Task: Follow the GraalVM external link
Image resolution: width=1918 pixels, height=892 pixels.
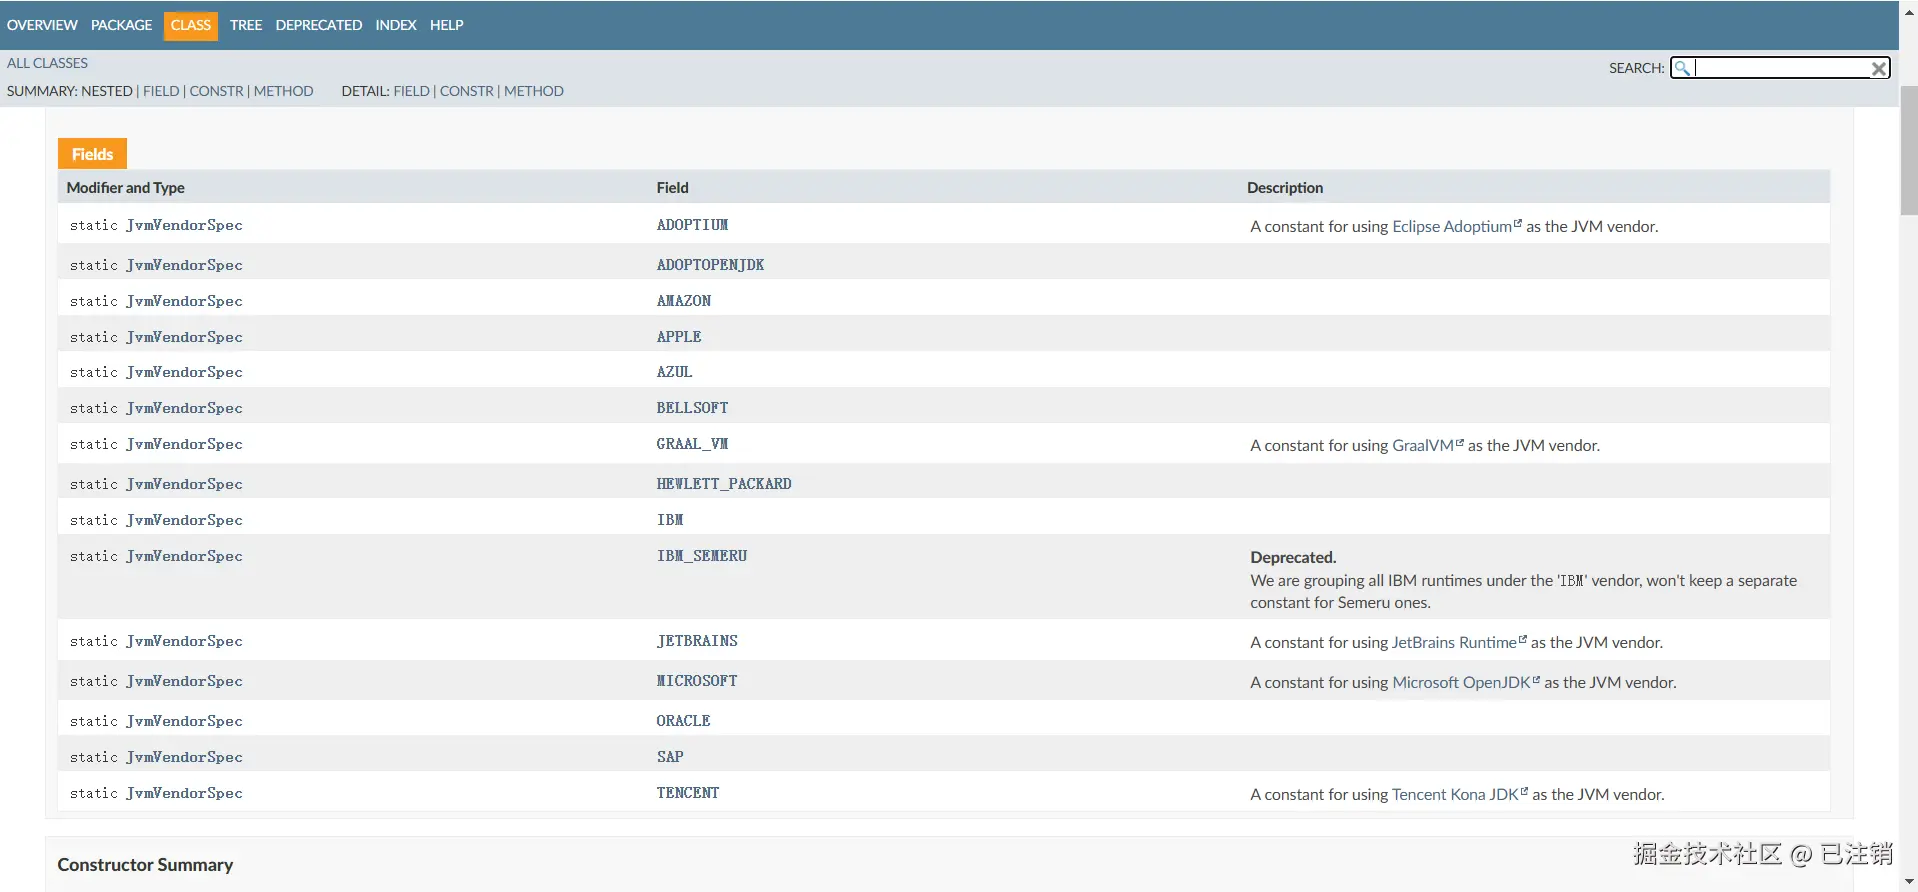Action: (1428, 446)
